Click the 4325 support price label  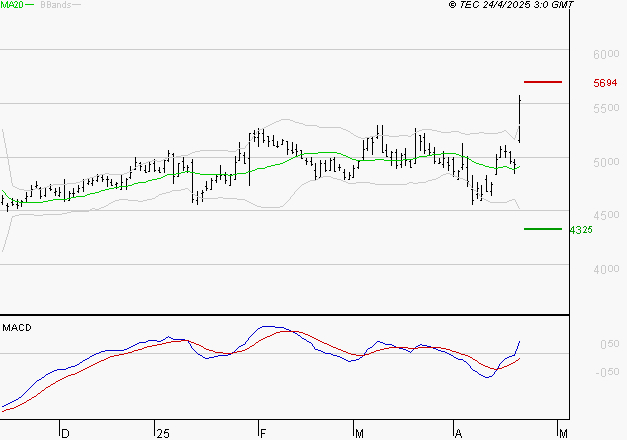(x=581, y=230)
